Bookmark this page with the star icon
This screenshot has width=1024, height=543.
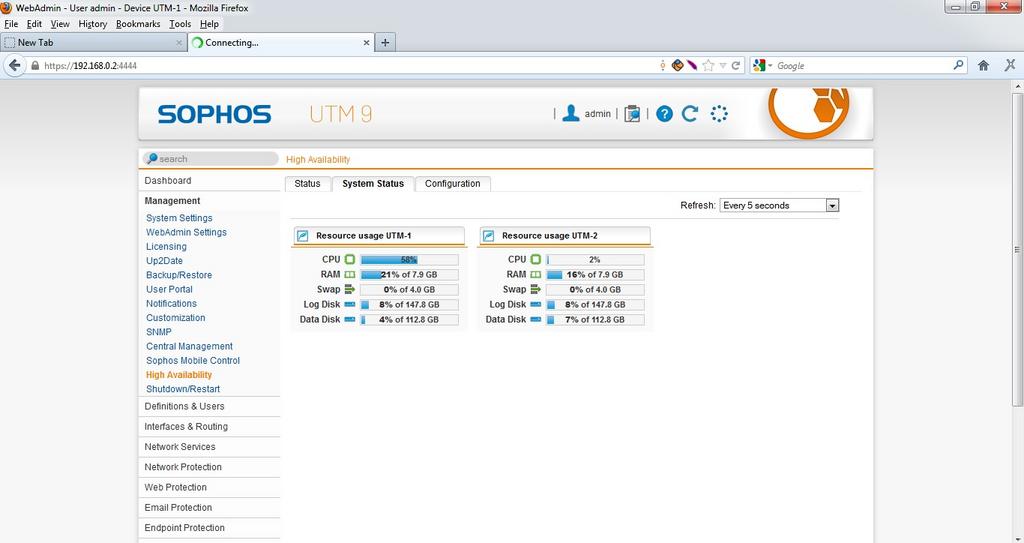(708, 65)
